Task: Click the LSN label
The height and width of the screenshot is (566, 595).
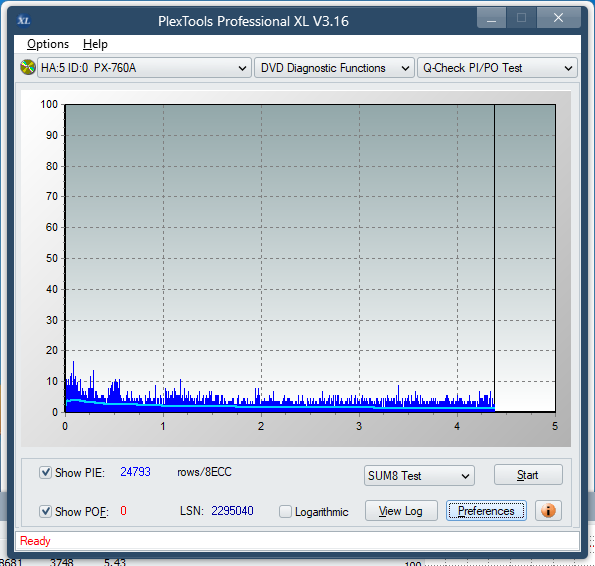Action: pyautogui.click(x=192, y=511)
